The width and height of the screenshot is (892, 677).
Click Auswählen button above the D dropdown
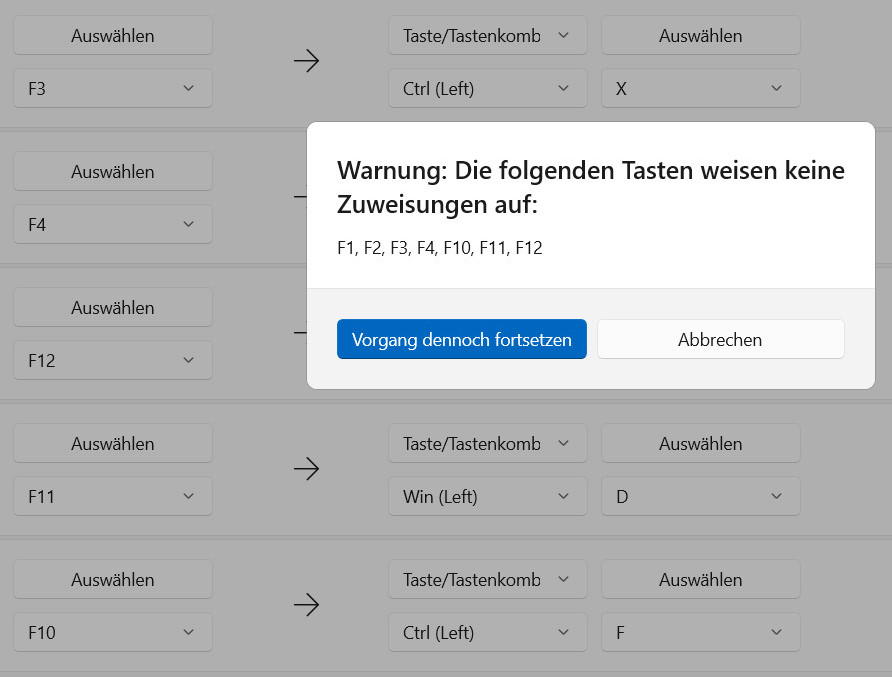point(700,443)
